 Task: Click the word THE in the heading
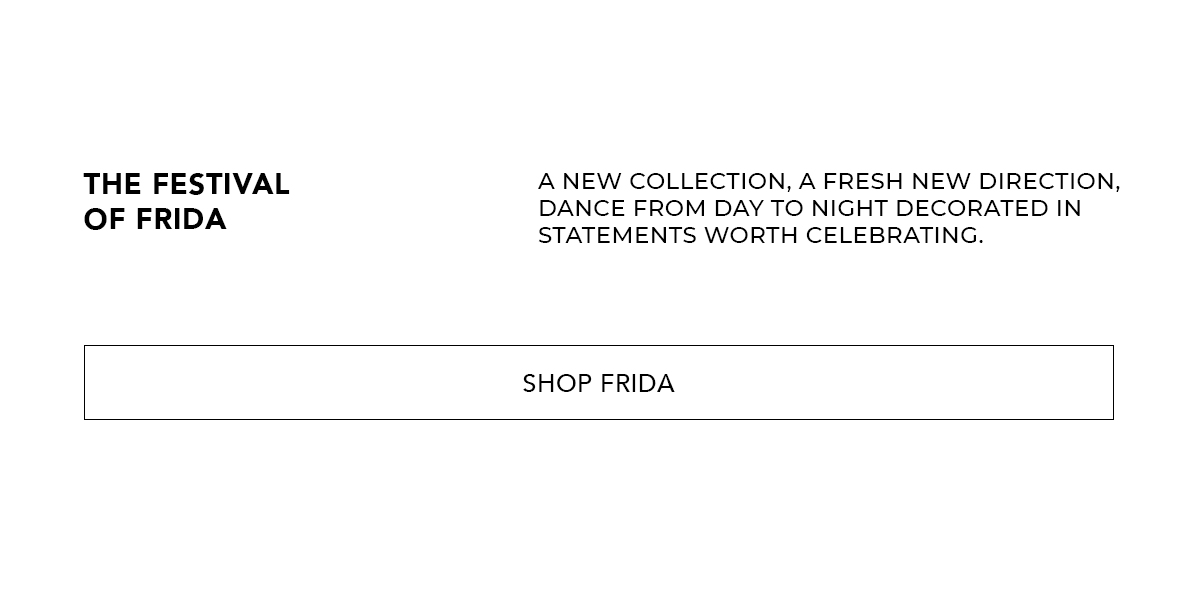[x=113, y=185]
